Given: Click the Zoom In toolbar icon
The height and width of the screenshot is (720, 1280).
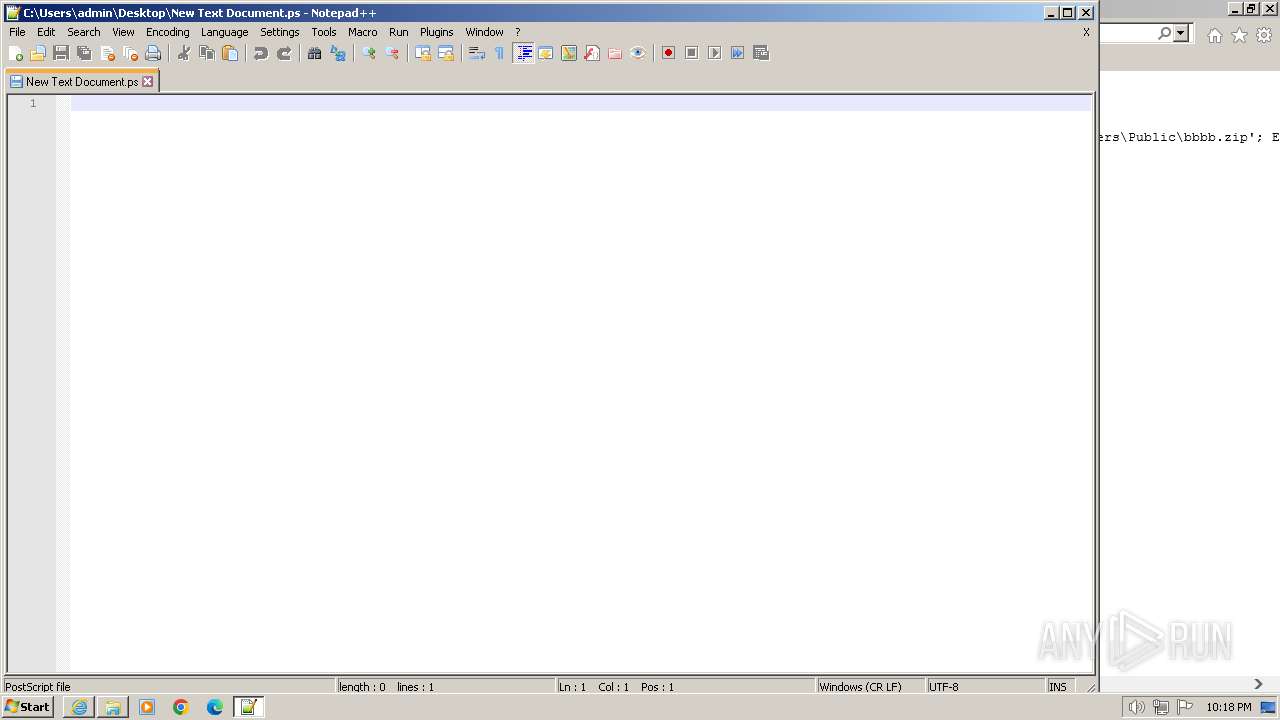Looking at the screenshot, I should 369,53.
